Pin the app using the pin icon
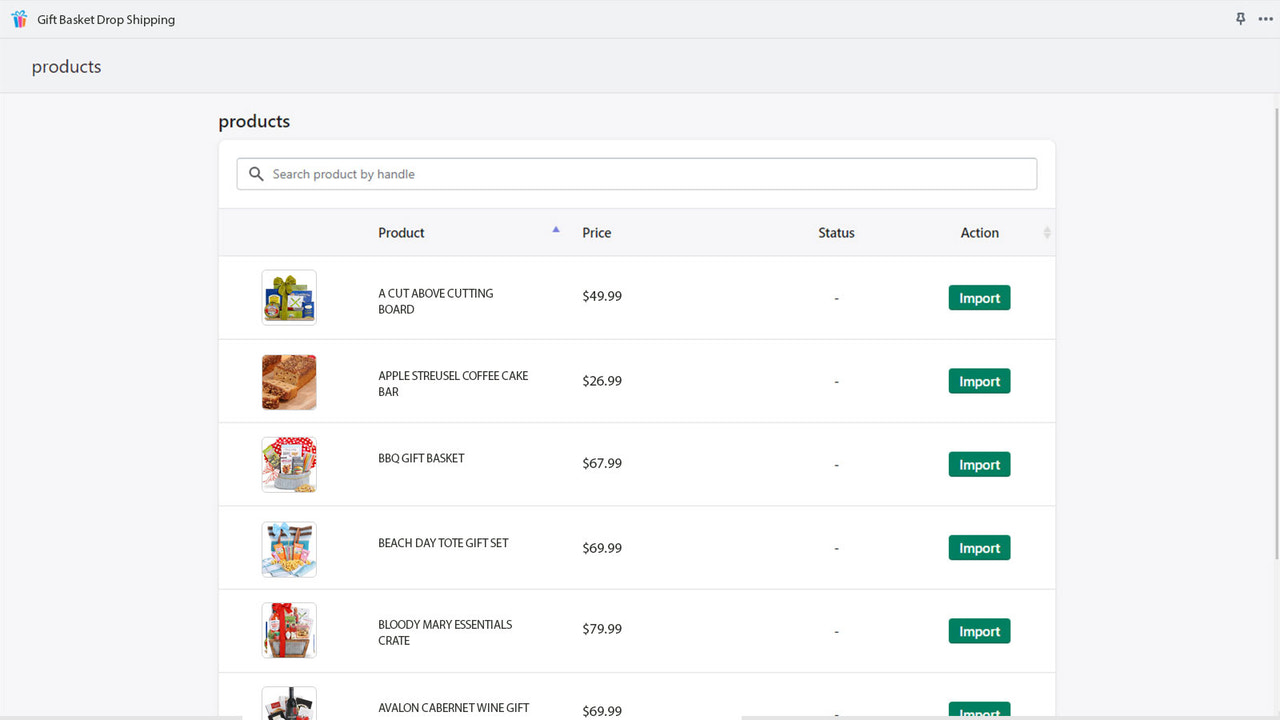 [1241, 19]
